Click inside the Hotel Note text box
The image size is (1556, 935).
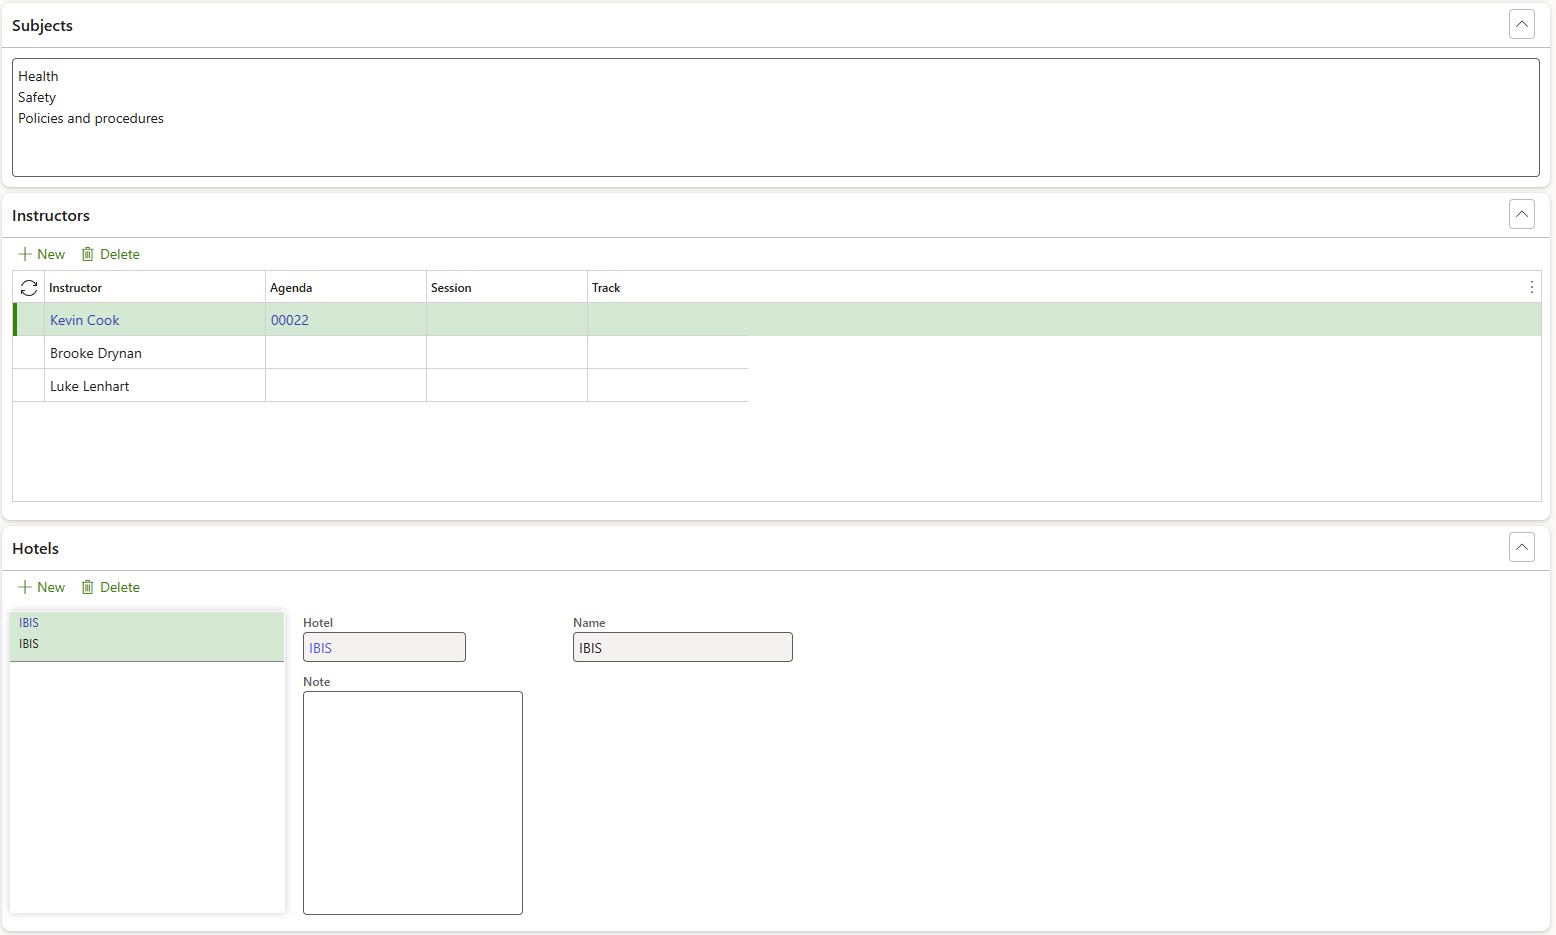412,802
